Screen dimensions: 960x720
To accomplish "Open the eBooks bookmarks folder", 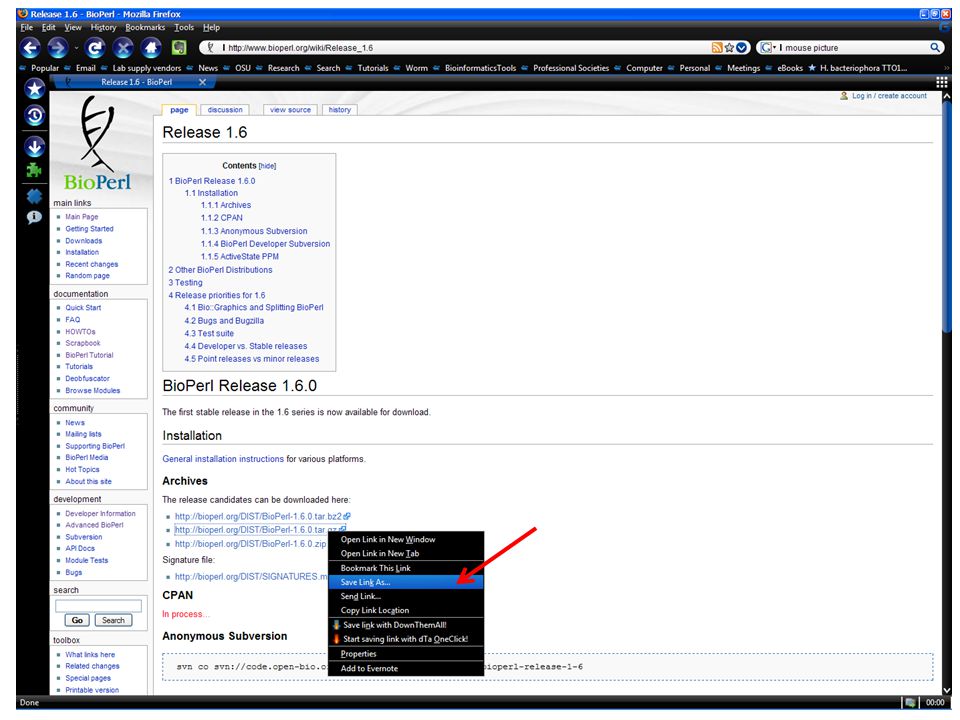I will [x=784, y=68].
